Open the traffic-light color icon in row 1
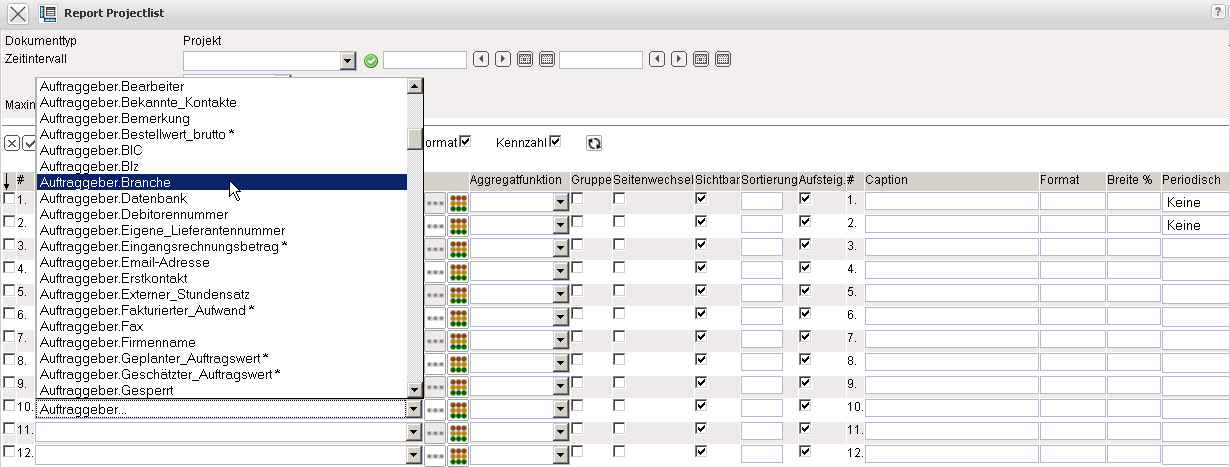The height and width of the screenshot is (467, 1230). pos(459,202)
